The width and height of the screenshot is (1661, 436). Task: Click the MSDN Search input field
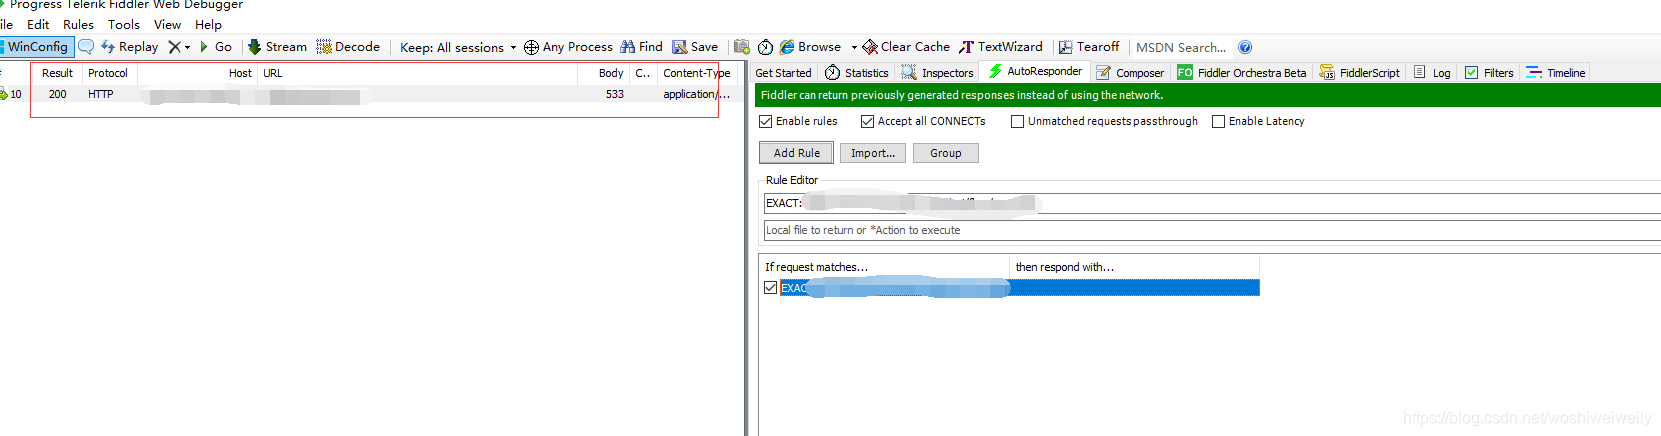(1181, 47)
